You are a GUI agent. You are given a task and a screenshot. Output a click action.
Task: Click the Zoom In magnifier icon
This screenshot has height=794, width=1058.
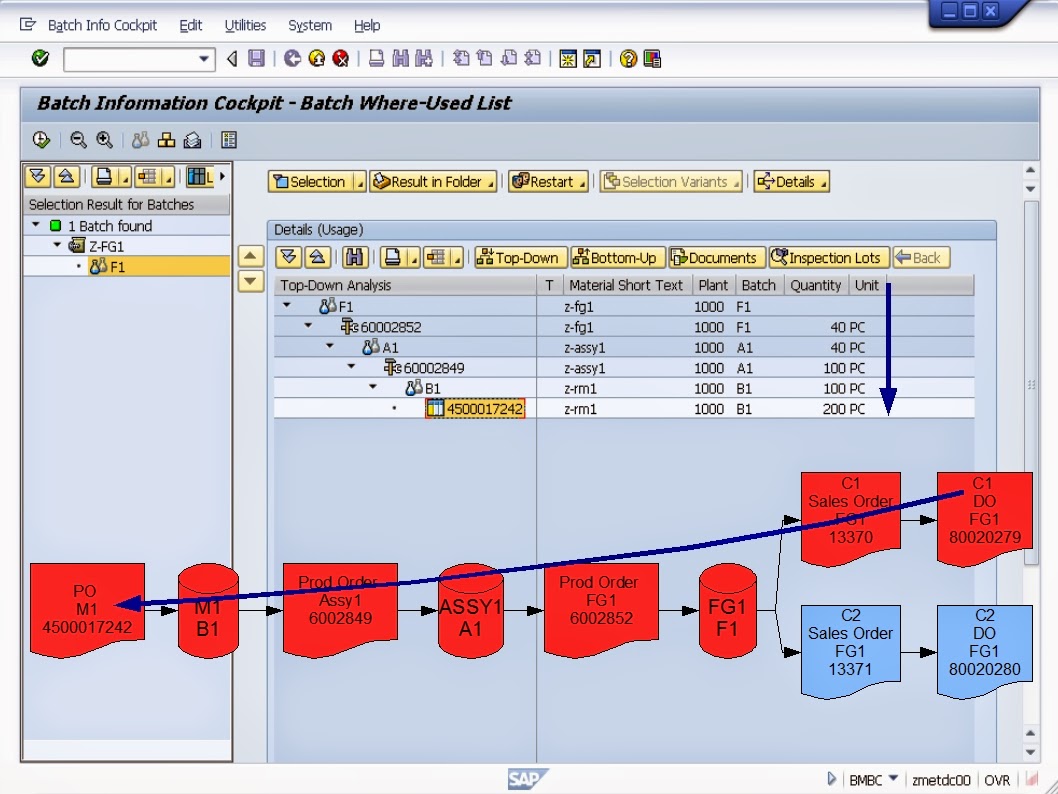pos(104,140)
